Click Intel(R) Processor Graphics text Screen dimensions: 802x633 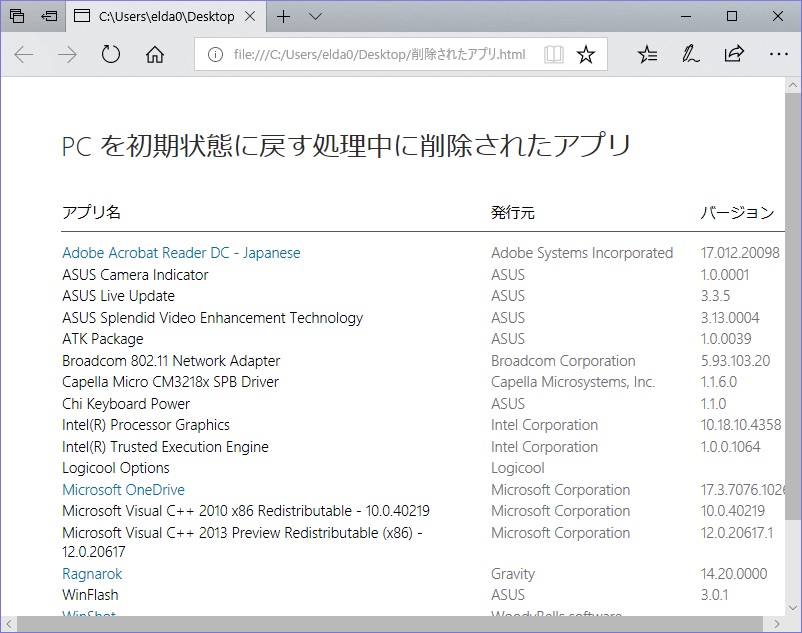(x=146, y=425)
